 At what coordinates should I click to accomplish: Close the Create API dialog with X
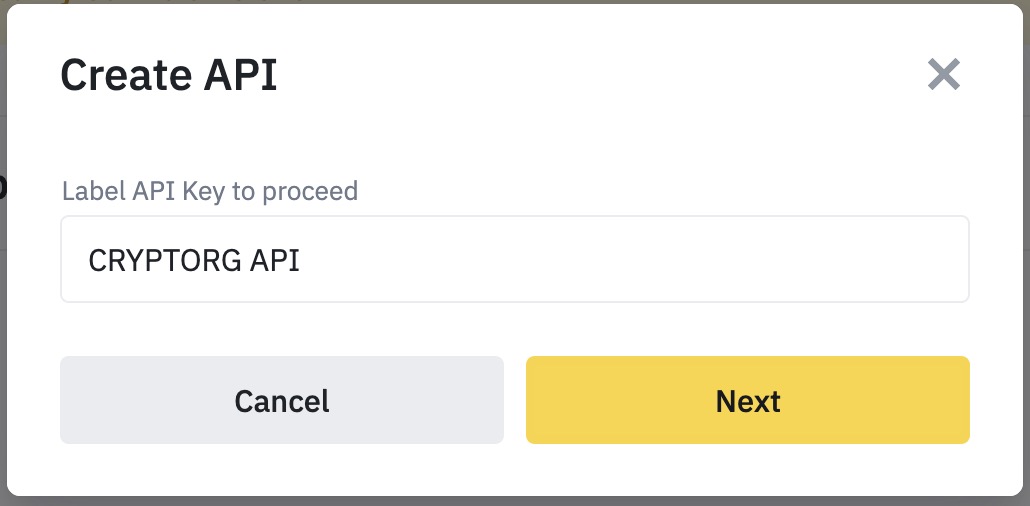[x=943, y=75]
